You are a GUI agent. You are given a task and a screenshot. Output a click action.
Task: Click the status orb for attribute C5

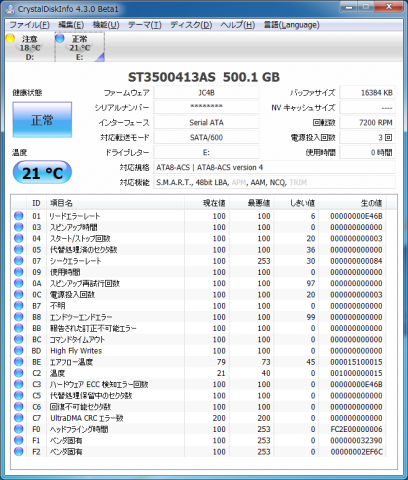(19, 395)
